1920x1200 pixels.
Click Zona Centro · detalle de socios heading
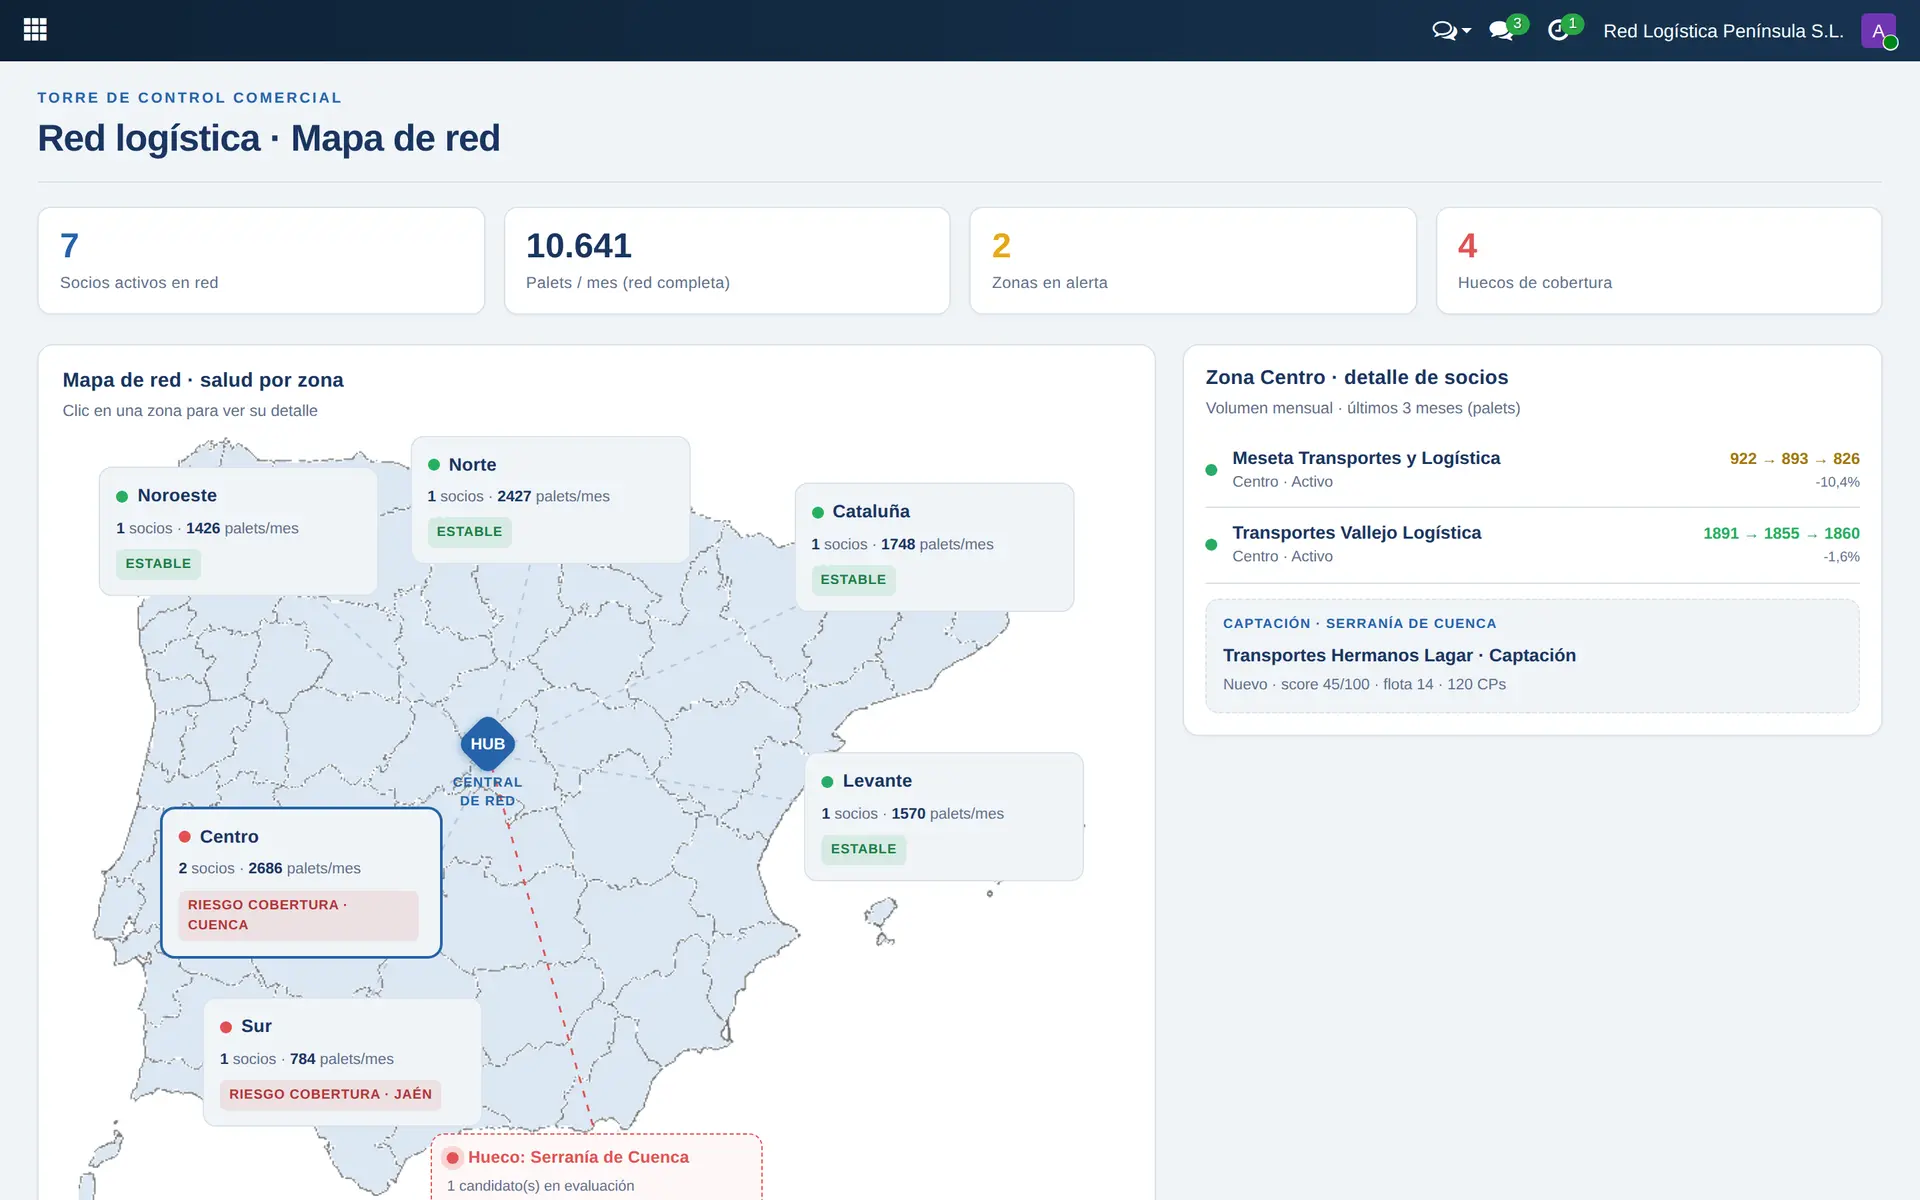coord(1356,377)
